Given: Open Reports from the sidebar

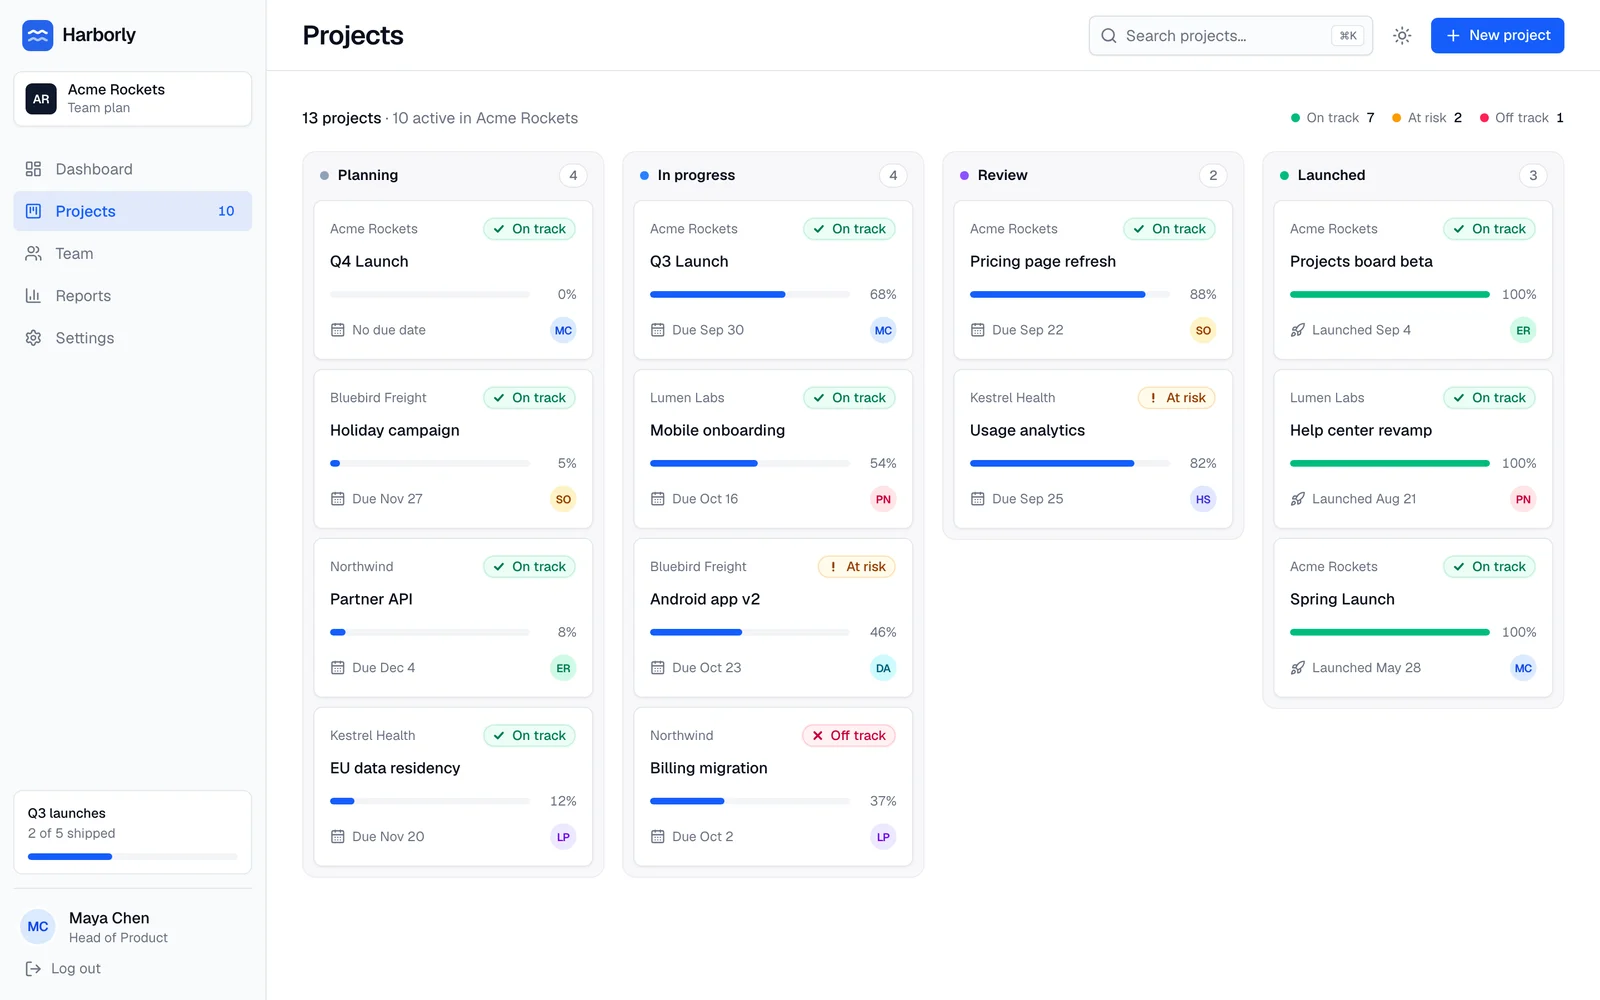Looking at the screenshot, I should 133,296.
